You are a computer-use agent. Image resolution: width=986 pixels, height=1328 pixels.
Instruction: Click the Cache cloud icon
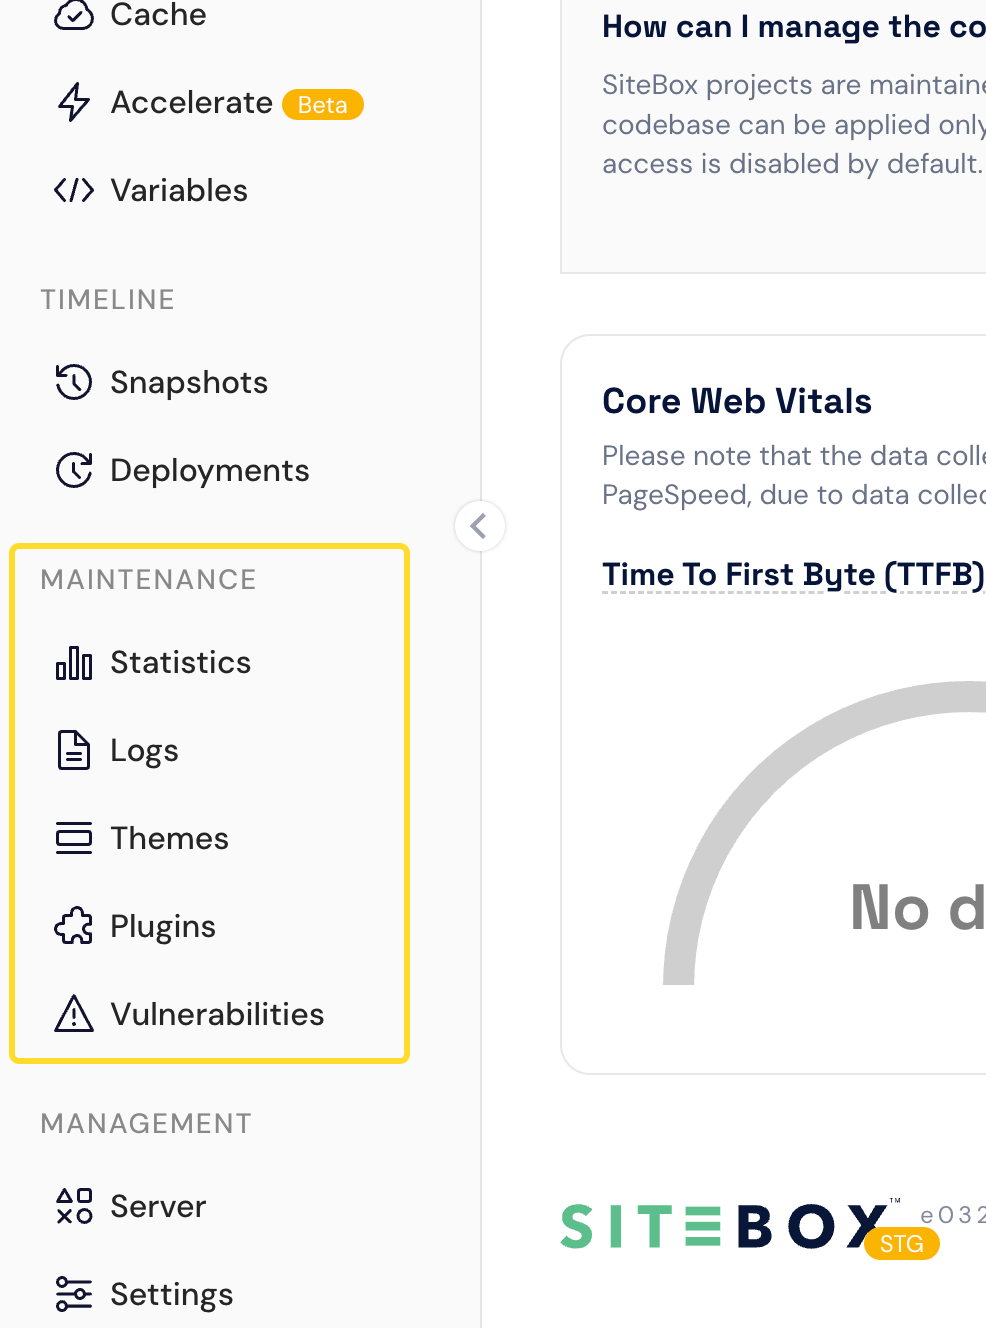point(74,14)
